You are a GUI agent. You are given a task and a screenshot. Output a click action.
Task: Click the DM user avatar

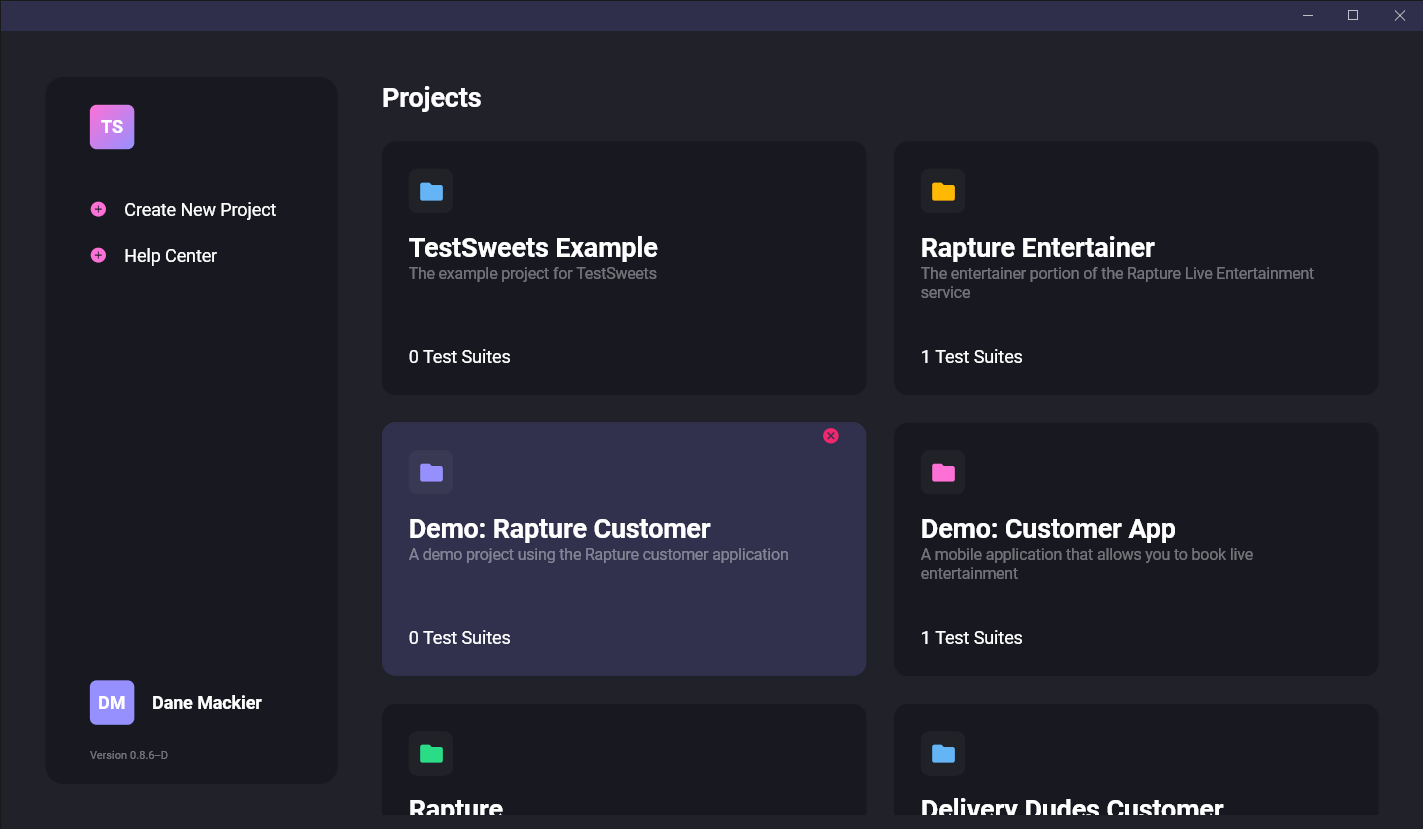(112, 702)
